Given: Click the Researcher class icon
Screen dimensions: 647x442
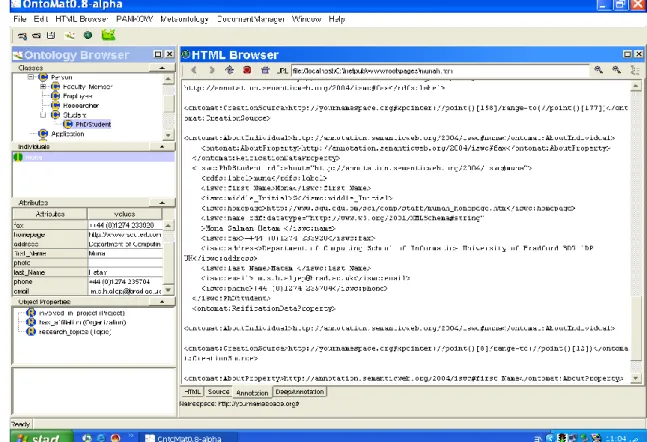Looking at the screenshot, I should (x=55, y=105).
